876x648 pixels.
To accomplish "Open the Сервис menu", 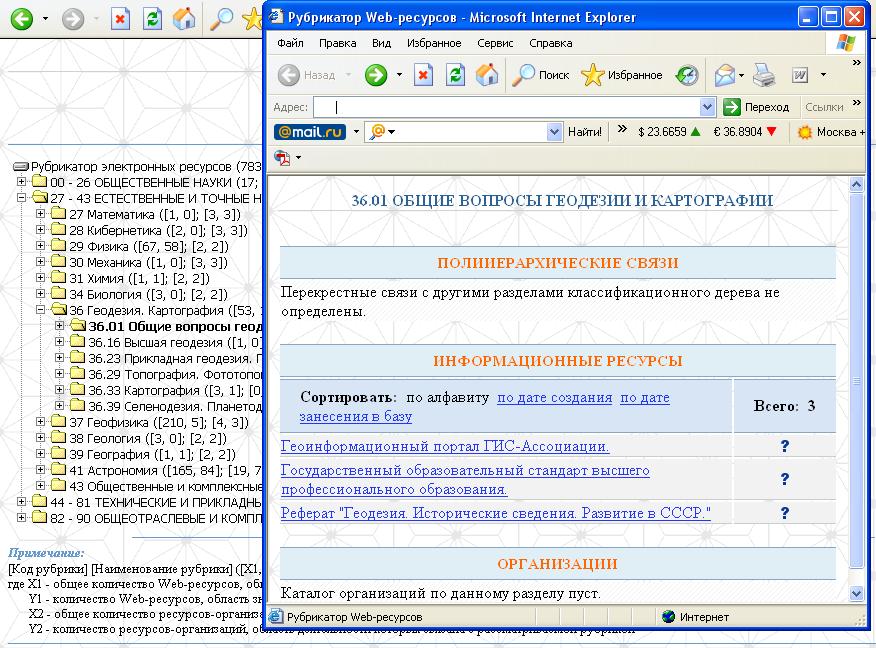I will 495,43.
